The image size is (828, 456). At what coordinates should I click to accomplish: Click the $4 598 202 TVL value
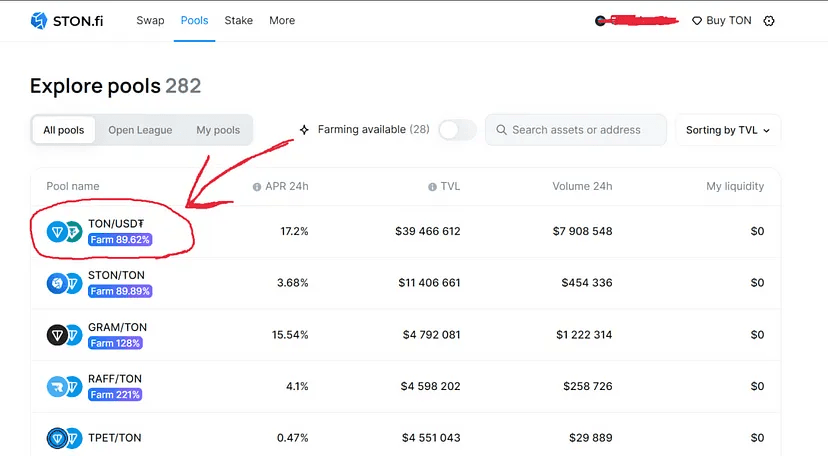click(430, 386)
